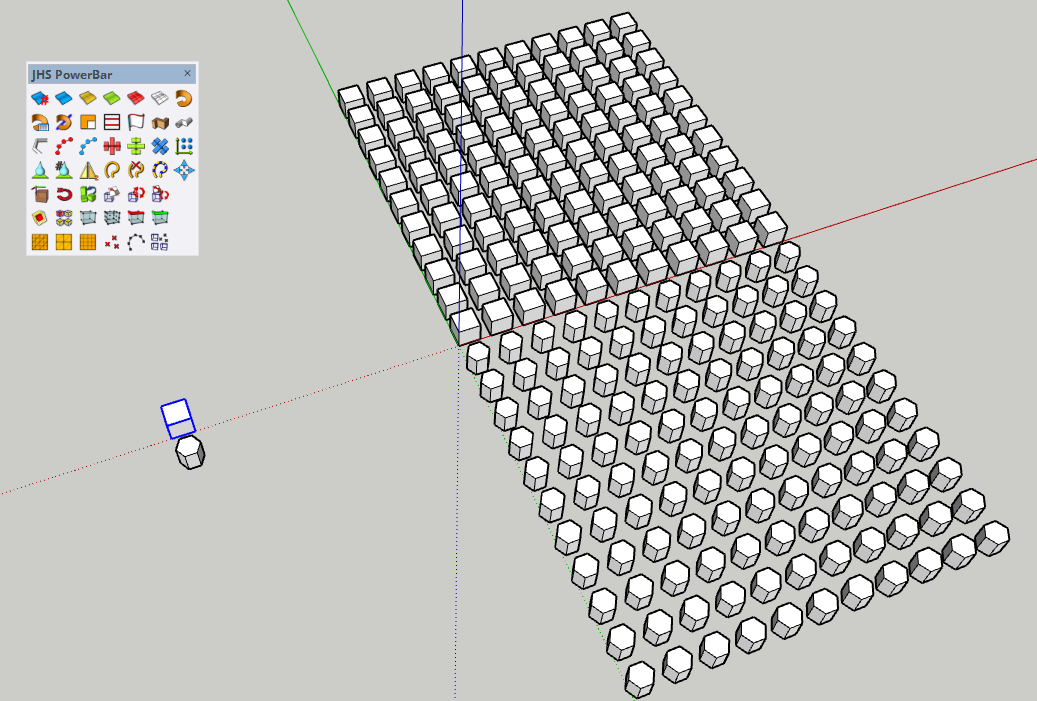The height and width of the screenshot is (701, 1037).
Task: Click the three red x marks icon
Action: pyautogui.click(x=112, y=242)
